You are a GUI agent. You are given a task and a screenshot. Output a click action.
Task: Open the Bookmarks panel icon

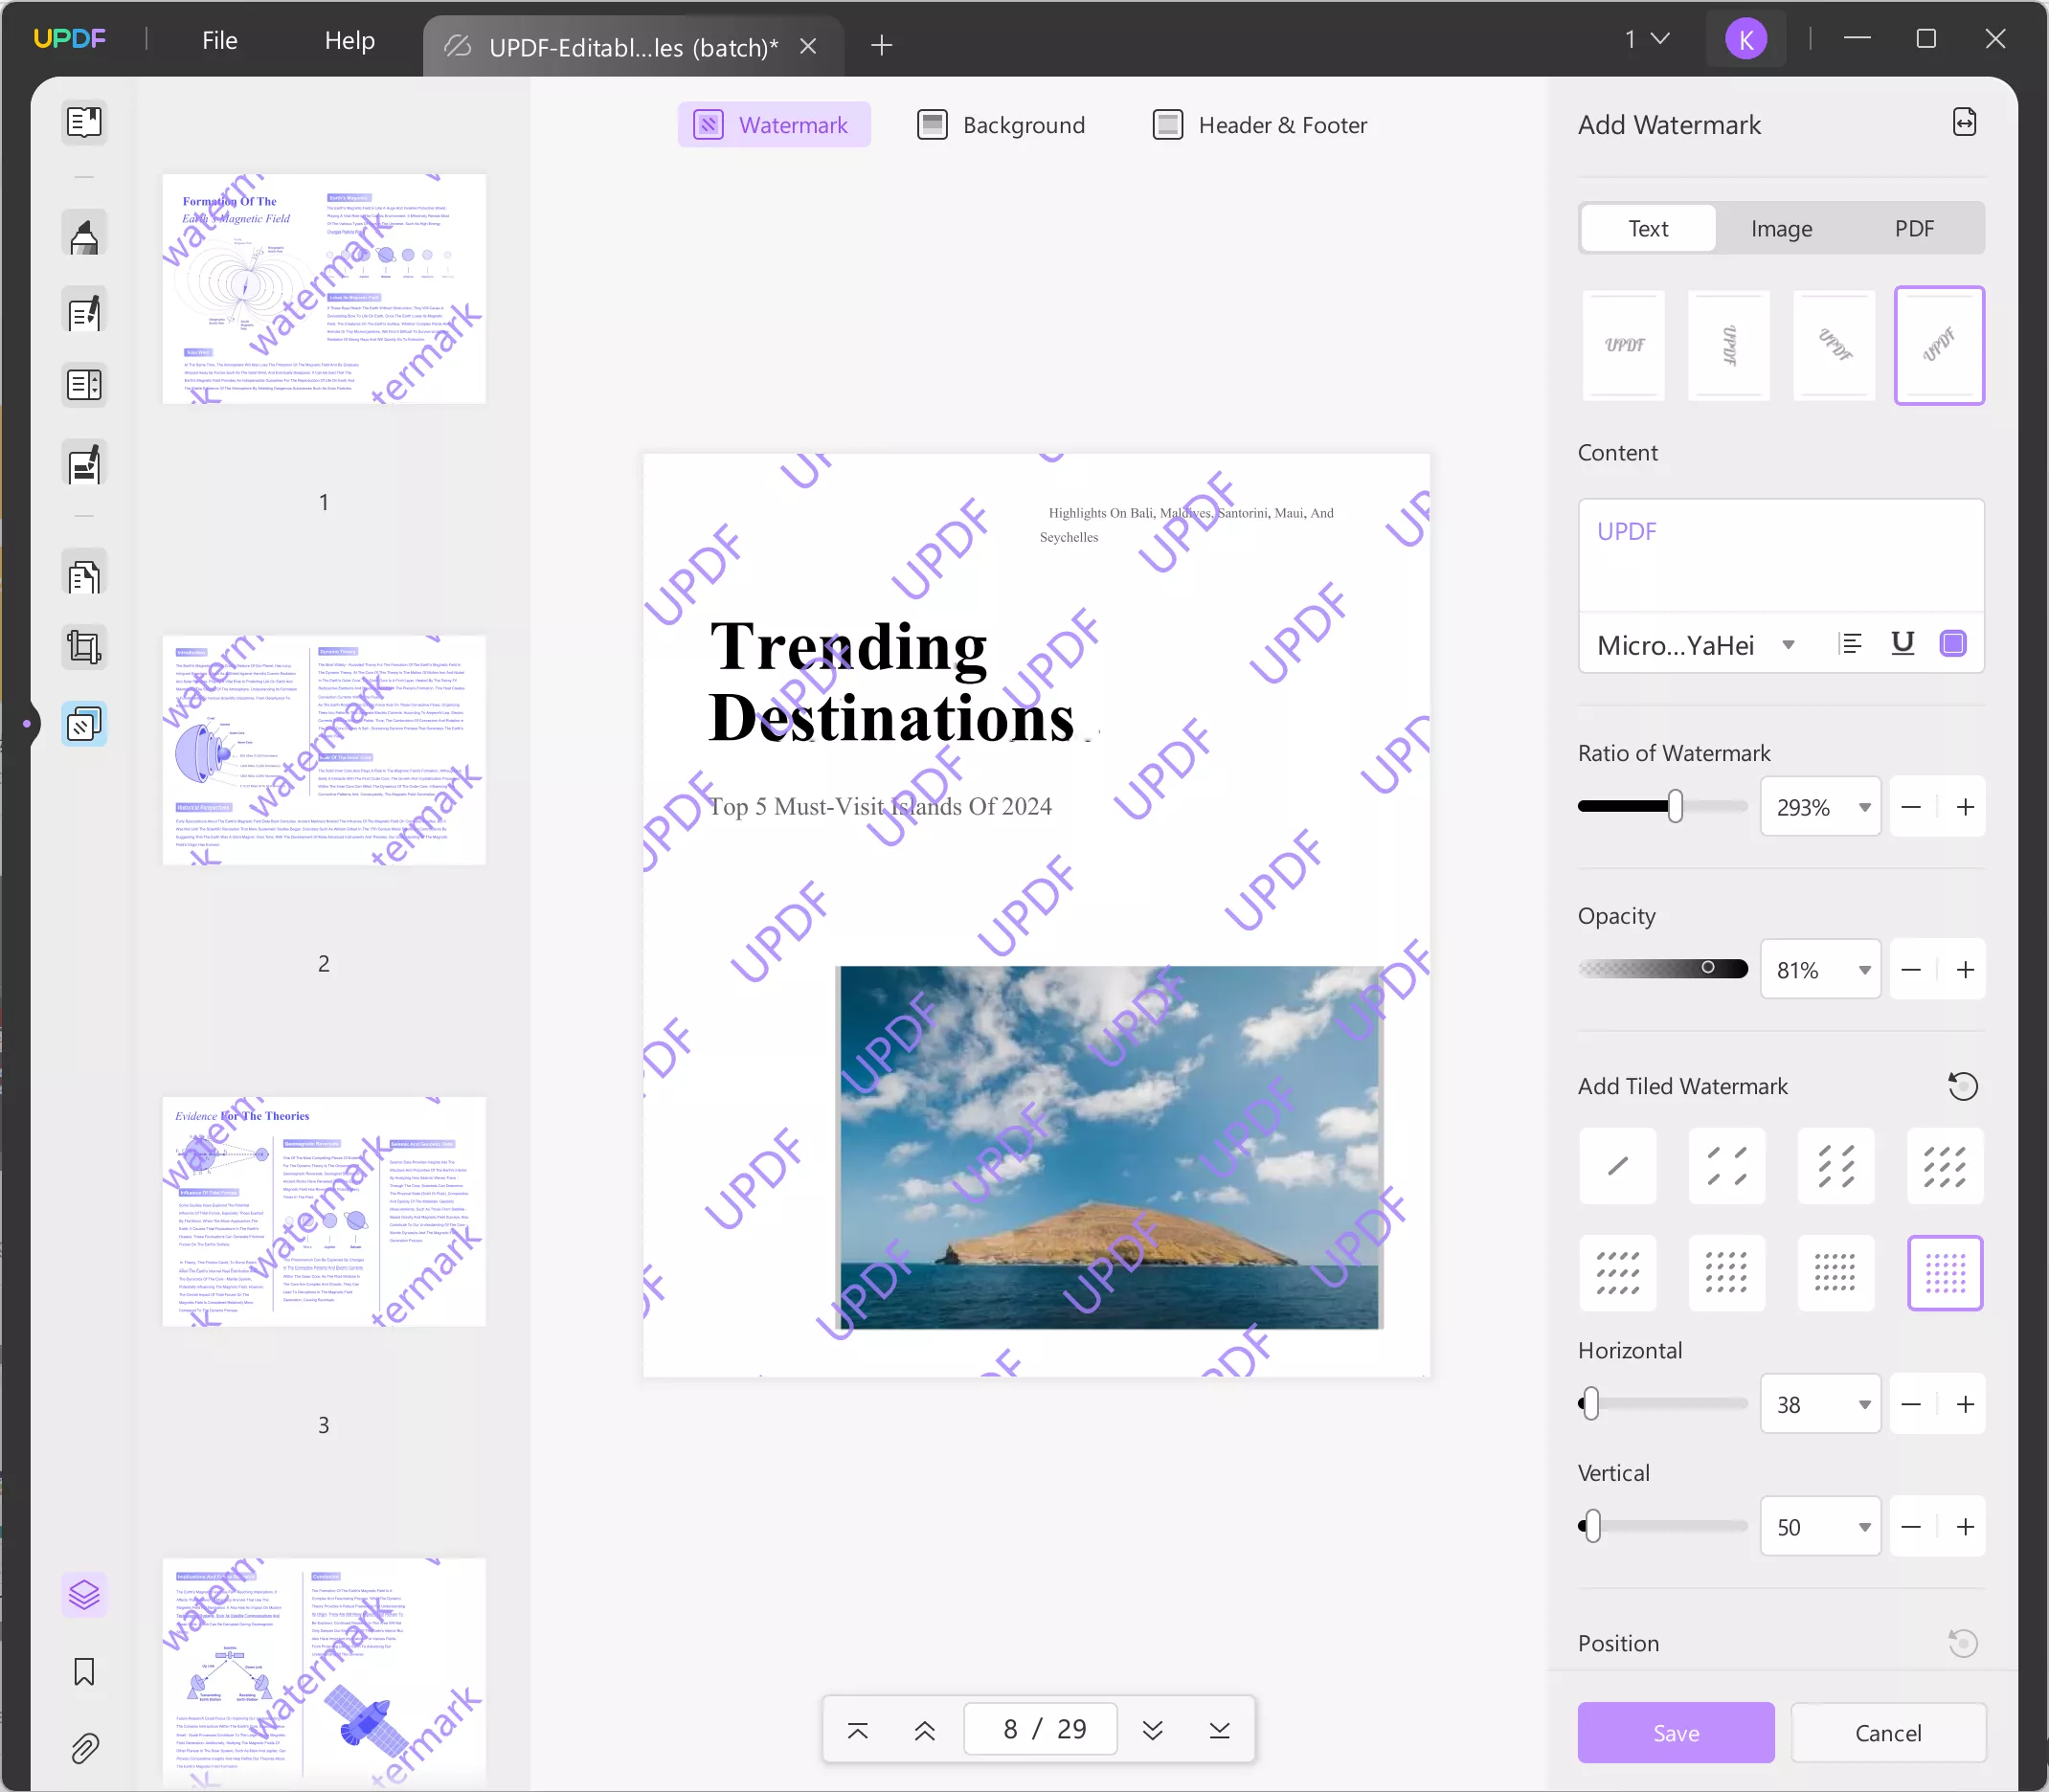click(84, 1671)
